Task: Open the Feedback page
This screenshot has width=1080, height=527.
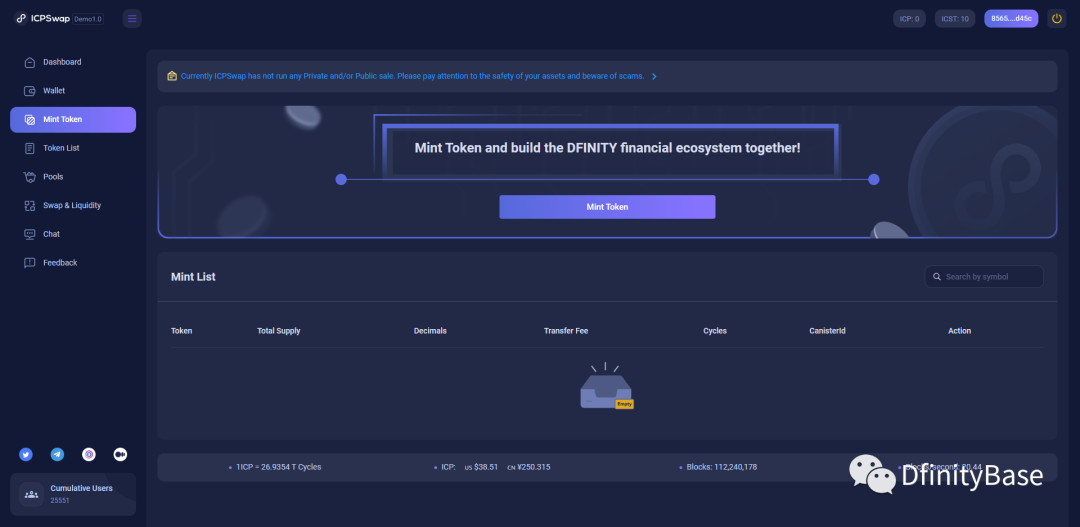Action: 73,263
